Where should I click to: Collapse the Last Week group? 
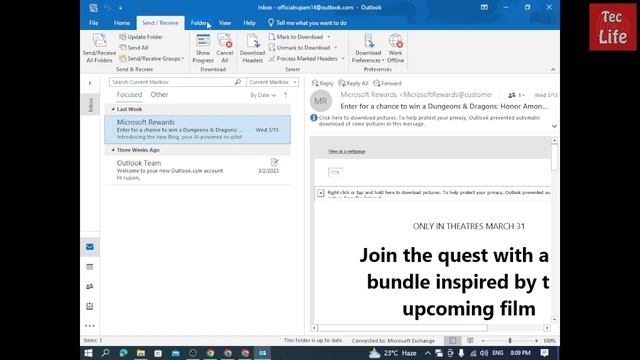113,109
